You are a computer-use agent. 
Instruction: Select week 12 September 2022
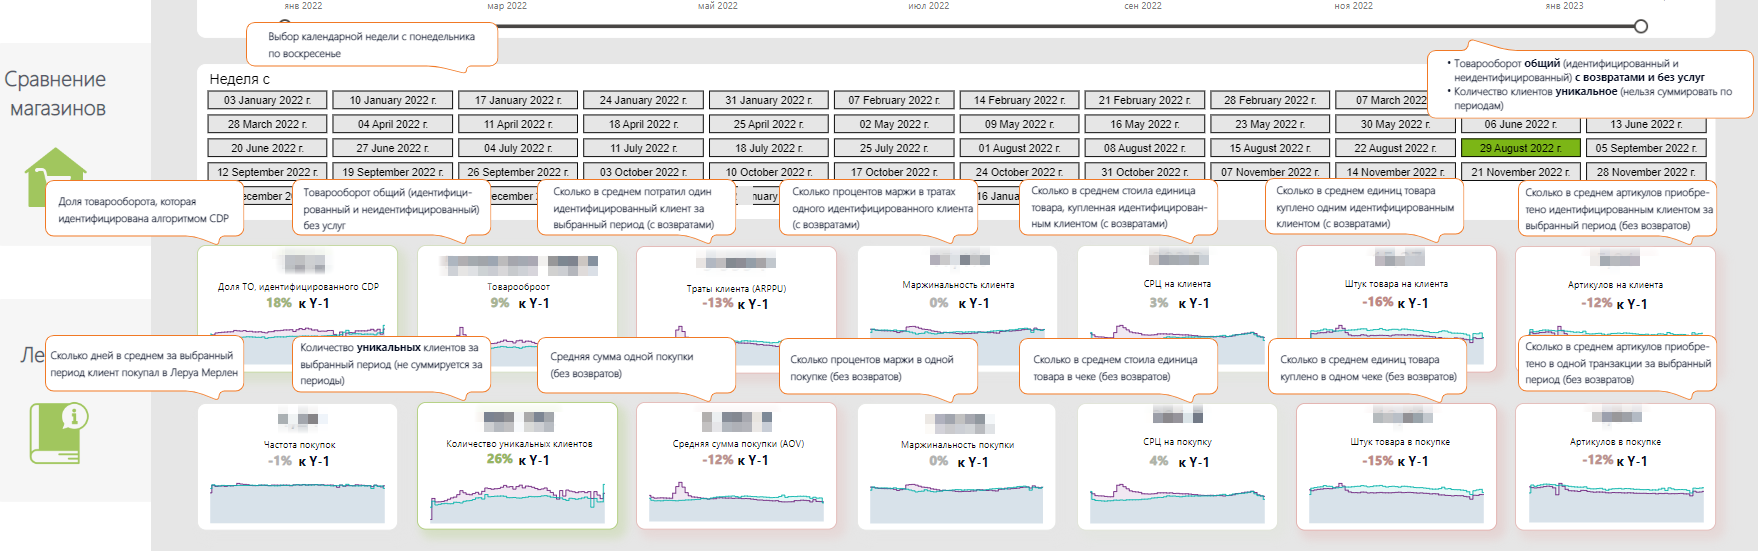(267, 172)
